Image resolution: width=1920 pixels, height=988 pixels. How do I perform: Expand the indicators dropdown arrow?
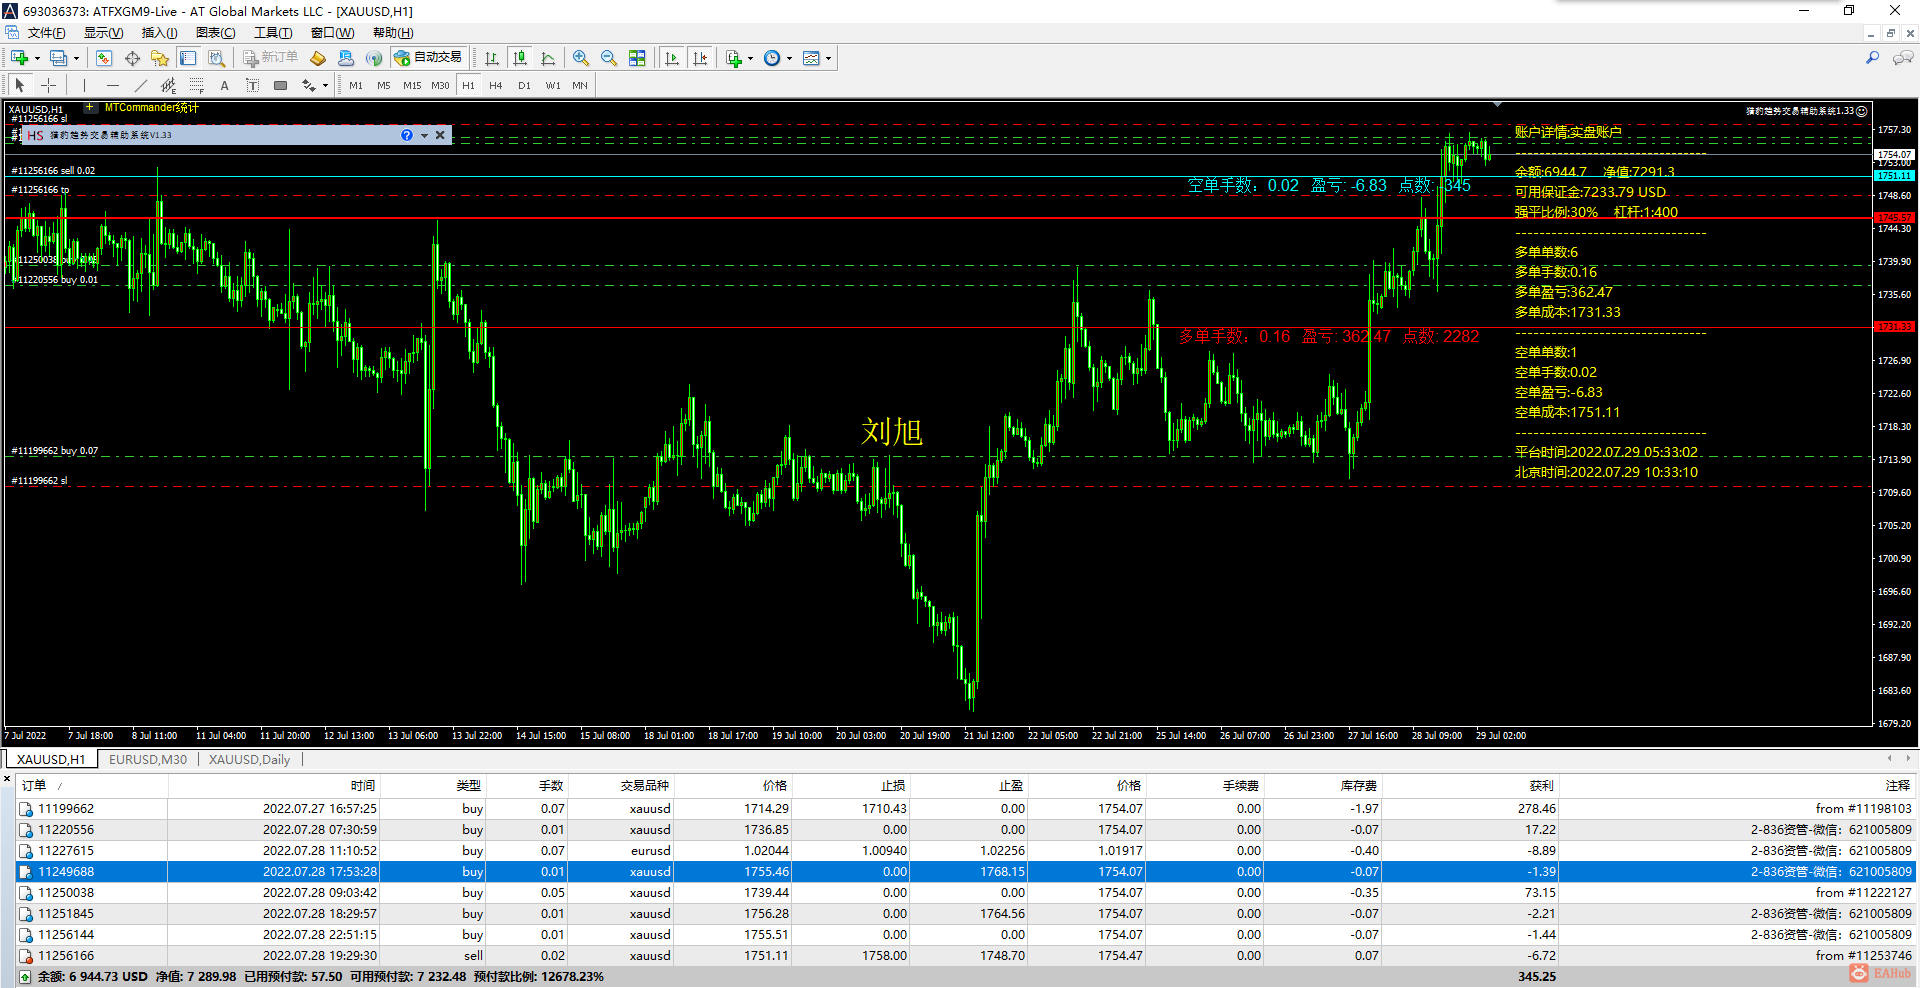[750, 58]
